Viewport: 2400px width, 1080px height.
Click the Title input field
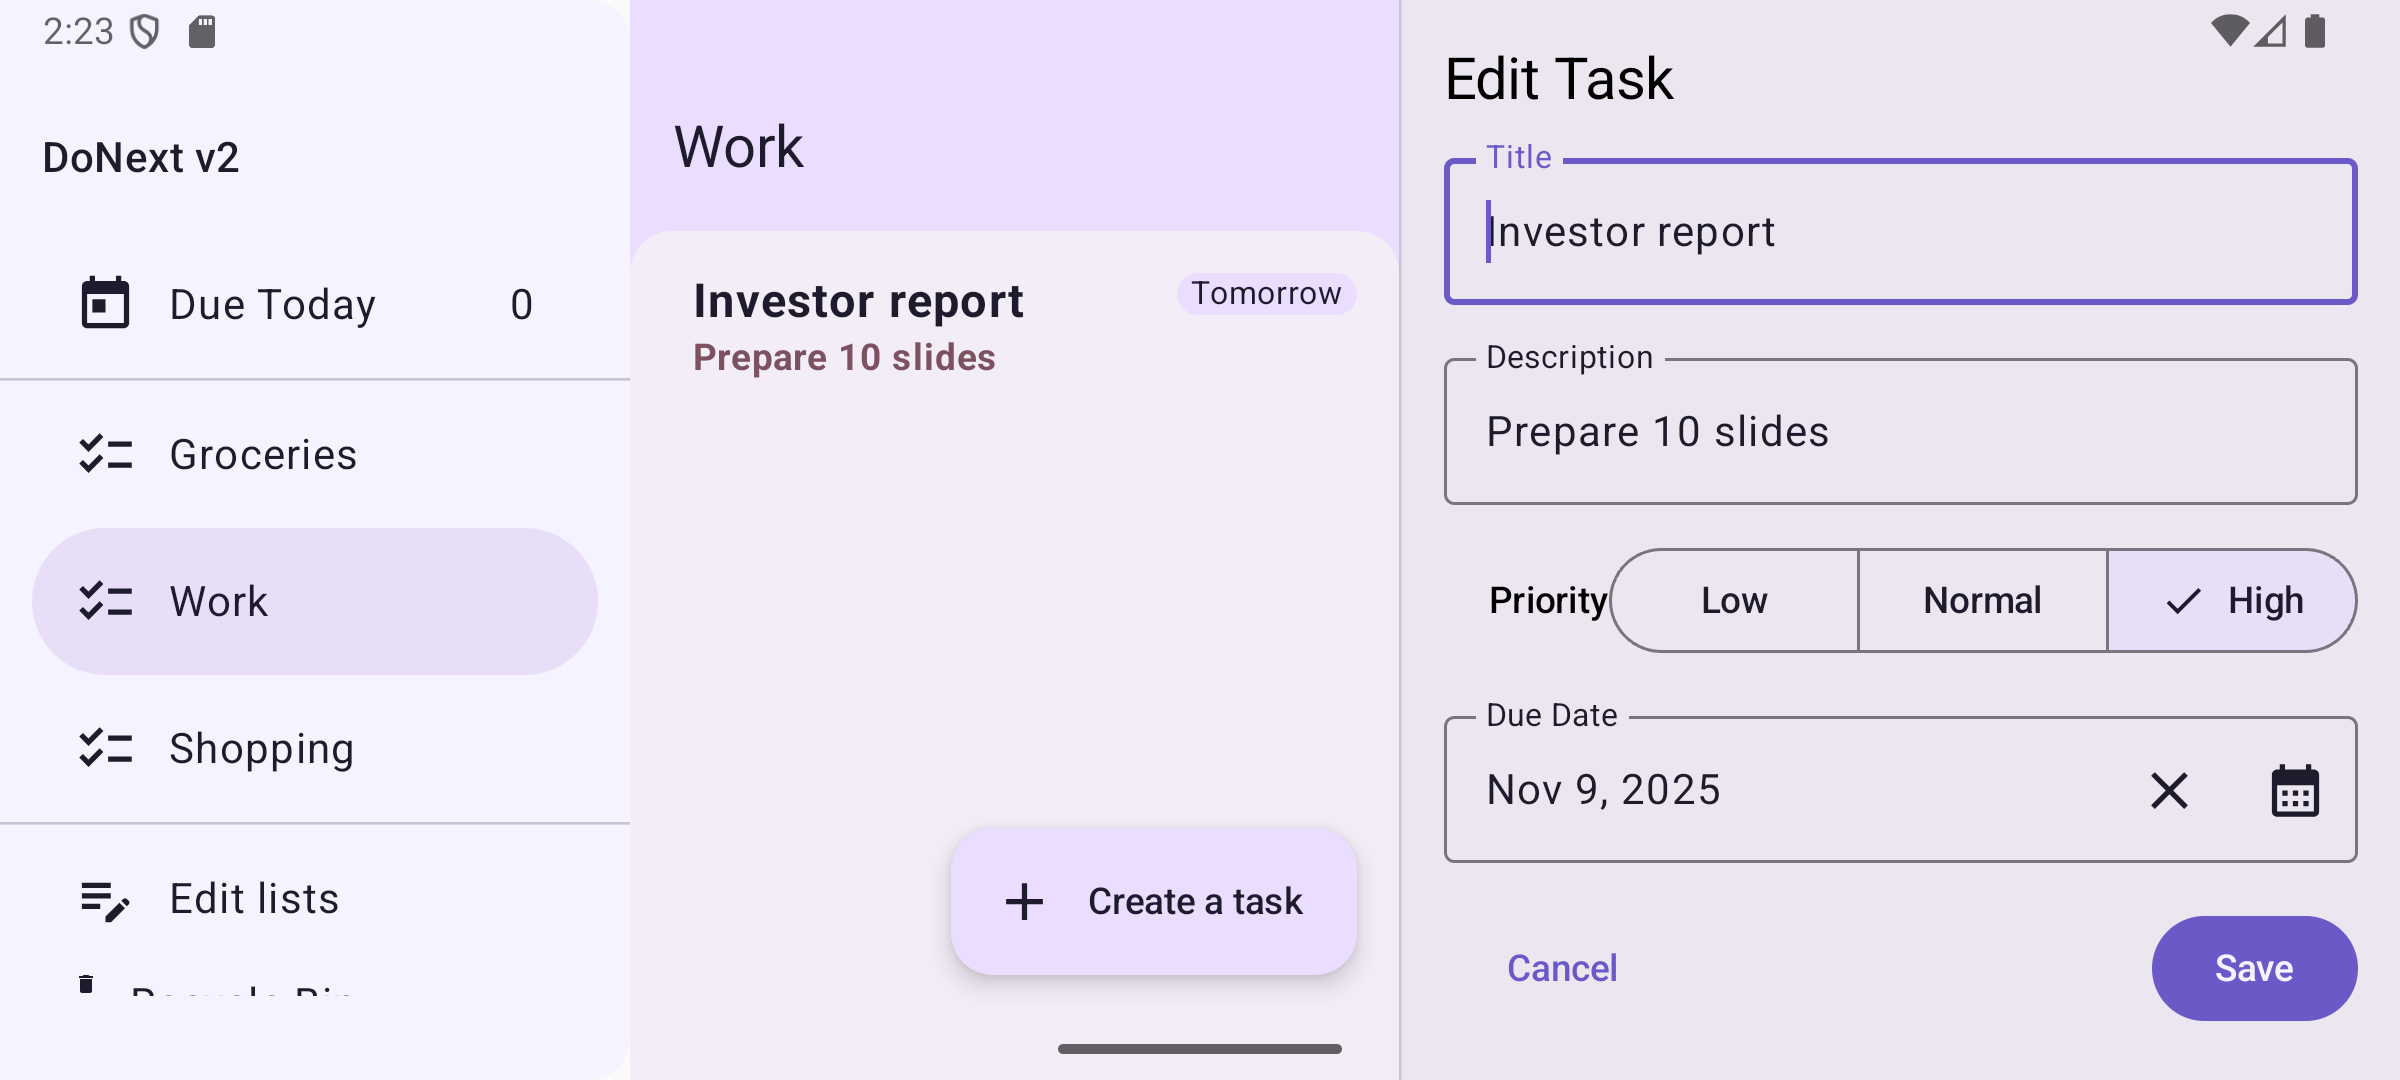[1900, 232]
